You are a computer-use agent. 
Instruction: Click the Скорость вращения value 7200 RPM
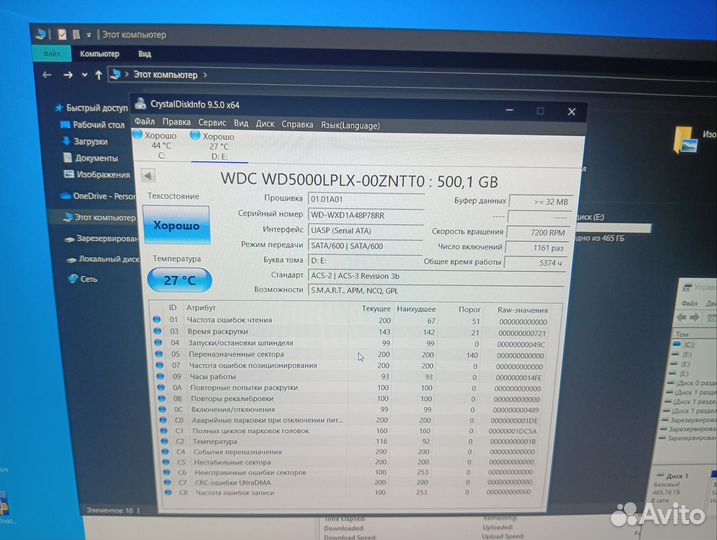[538, 232]
